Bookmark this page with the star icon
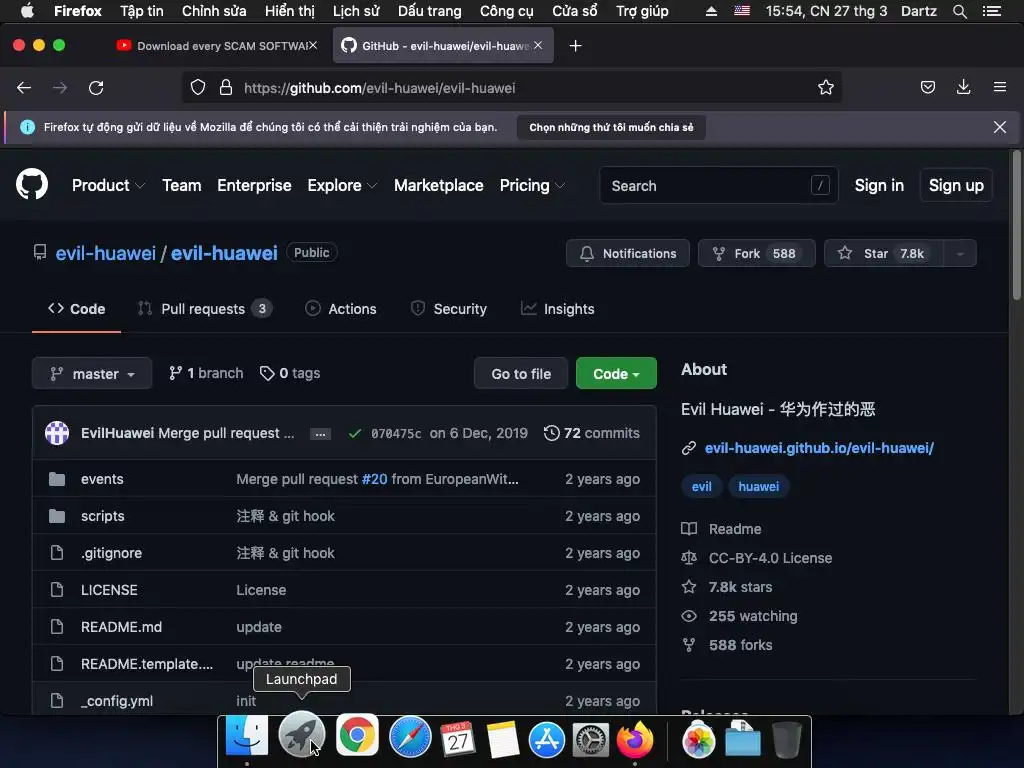This screenshot has width=1024, height=768. point(825,88)
